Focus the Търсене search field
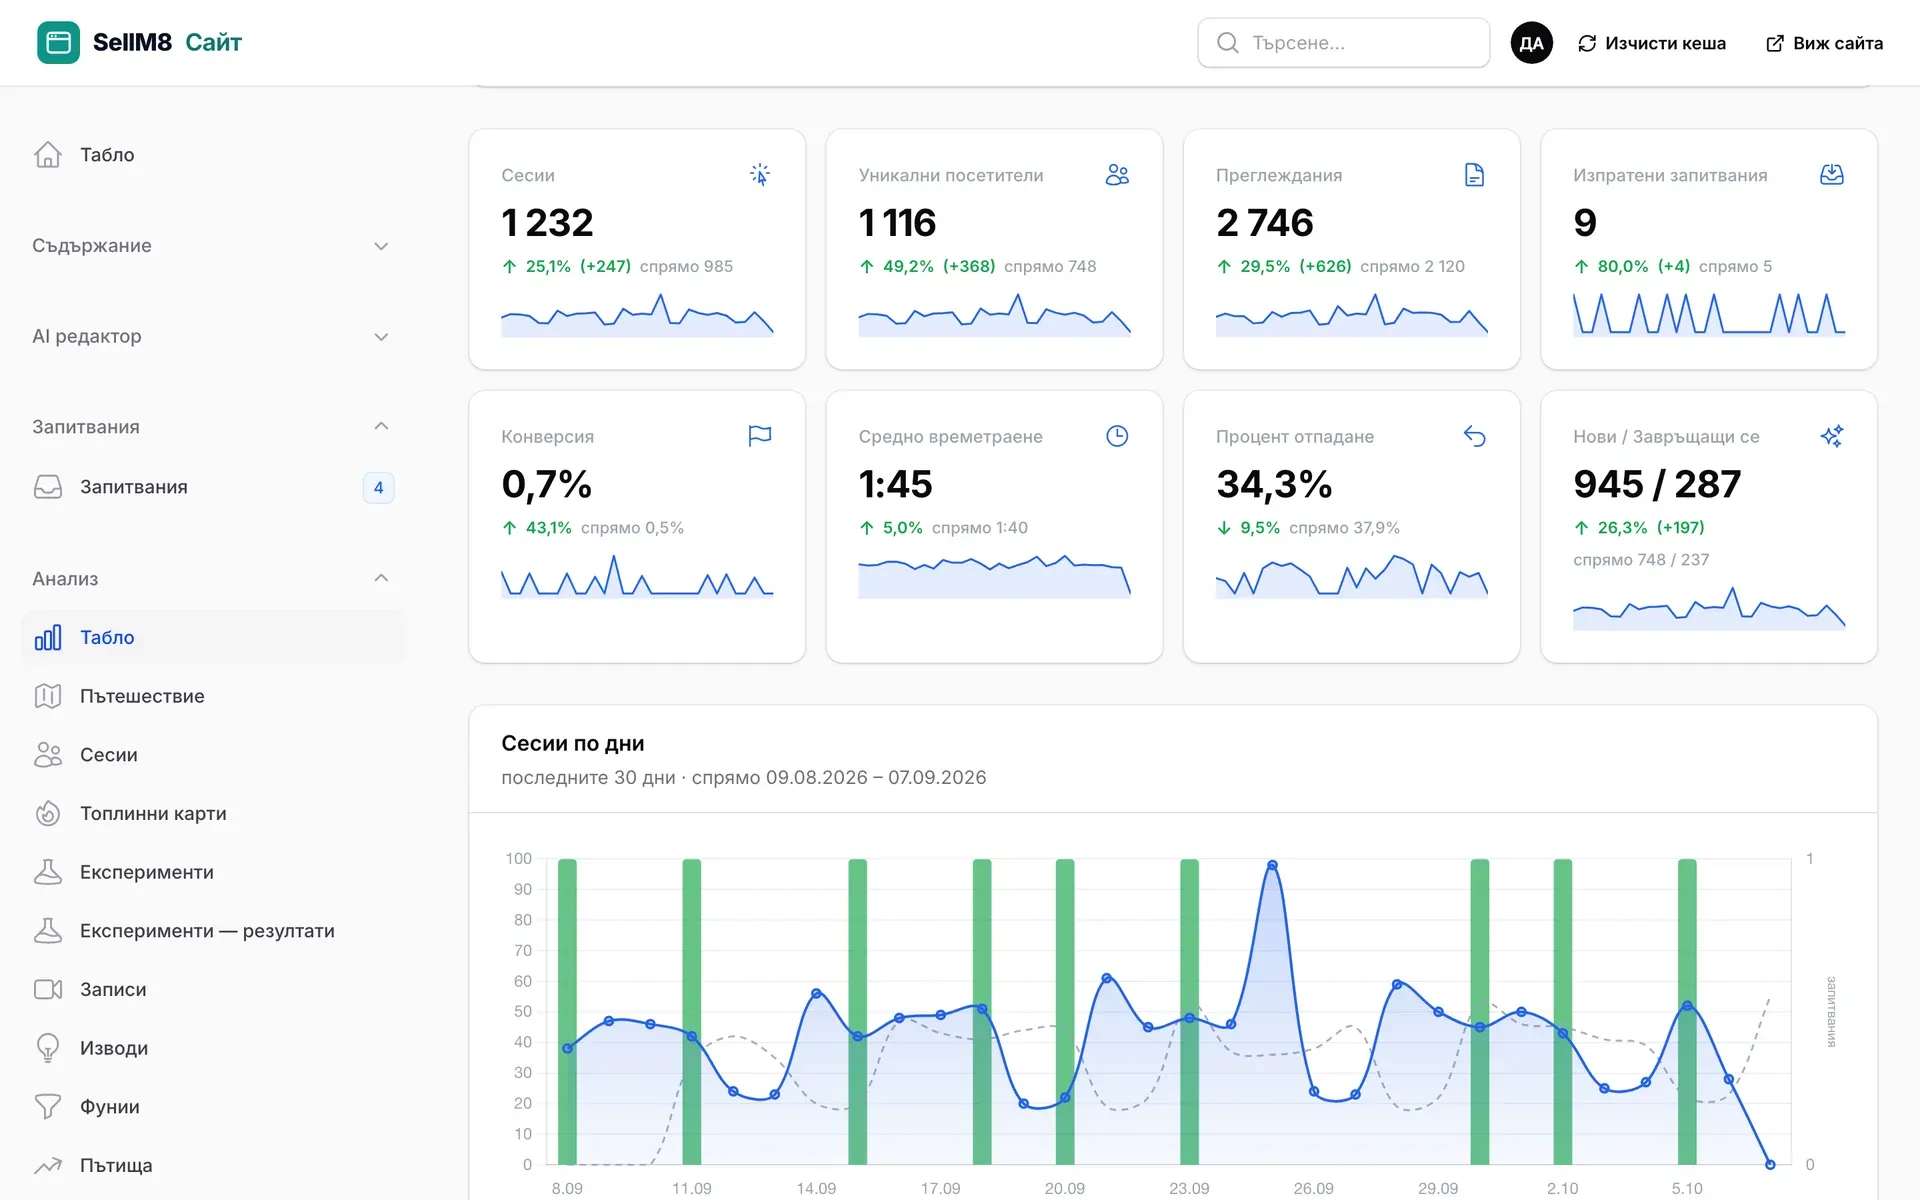1920x1200 pixels. (x=1343, y=43)
